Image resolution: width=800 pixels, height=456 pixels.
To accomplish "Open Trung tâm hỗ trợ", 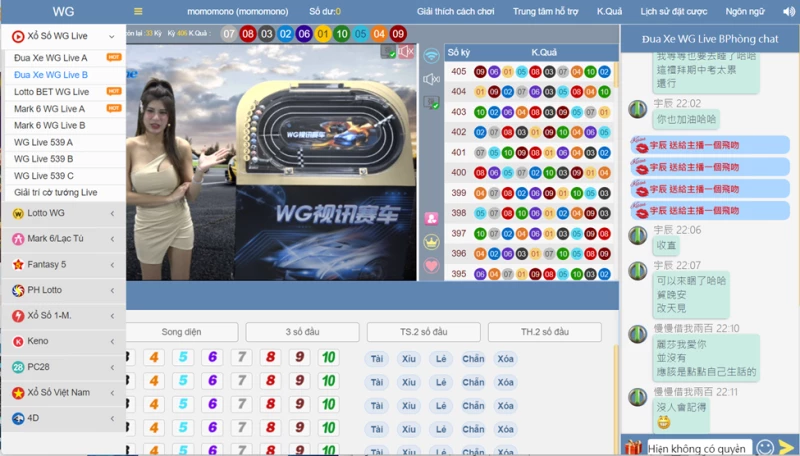I will coord(545,11).
